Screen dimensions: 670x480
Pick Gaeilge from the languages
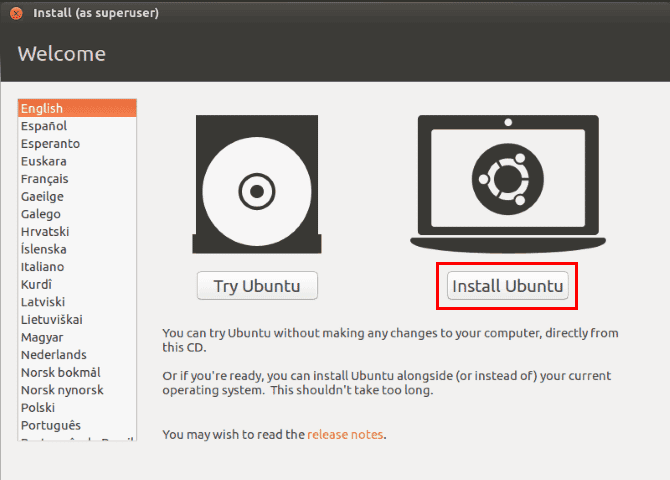tap(77, 196)
